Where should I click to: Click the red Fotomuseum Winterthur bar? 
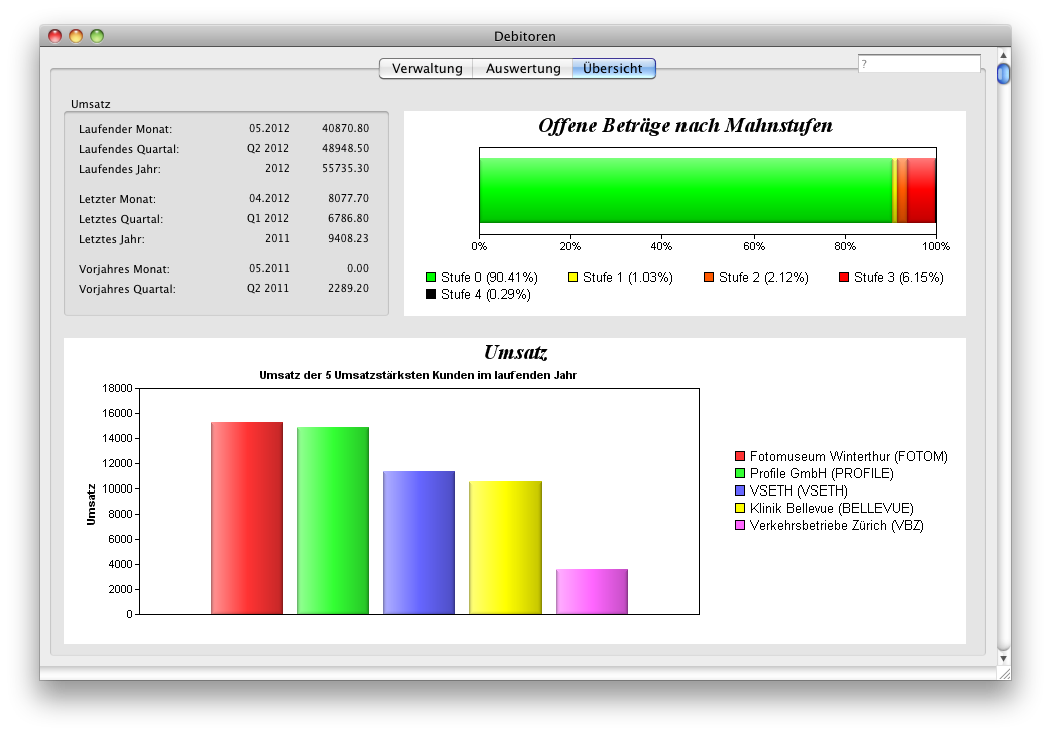(x=246, y=518)
